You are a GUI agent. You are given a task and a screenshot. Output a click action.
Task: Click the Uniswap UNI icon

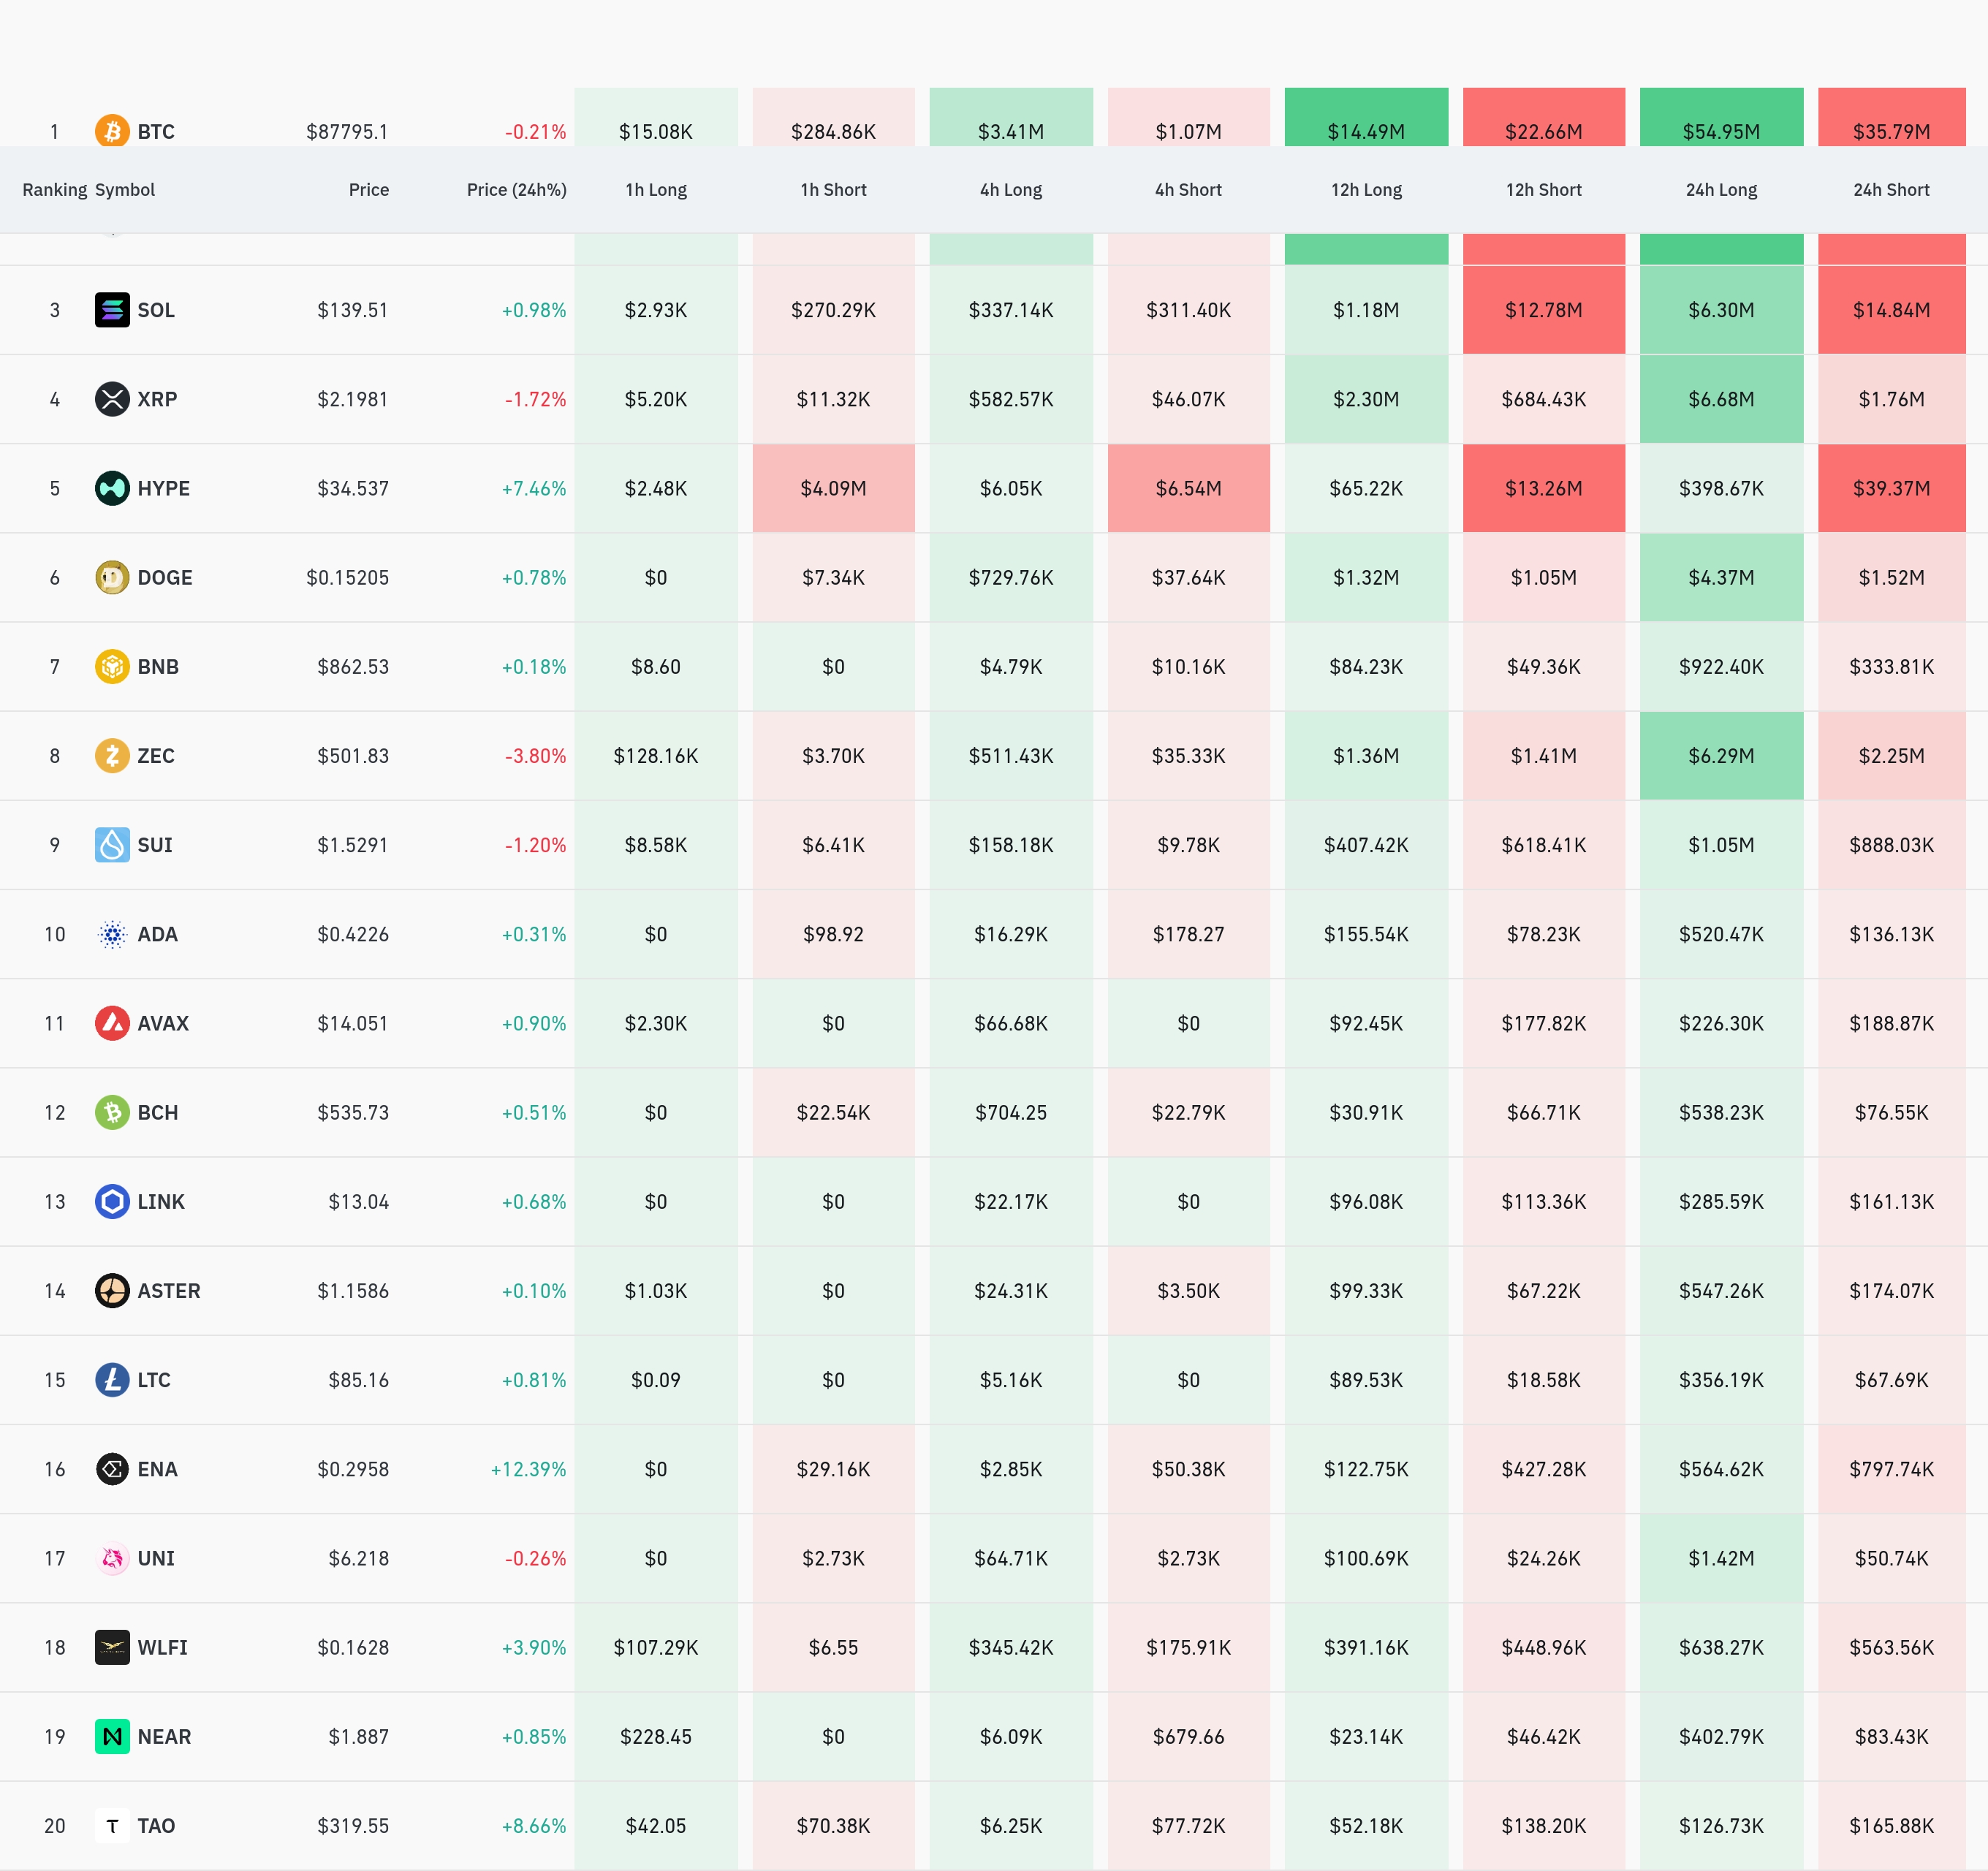coord(112,1558)
